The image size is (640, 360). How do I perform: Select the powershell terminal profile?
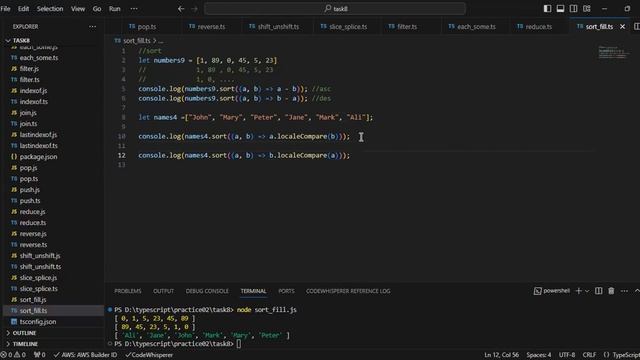[x=551, y=291]
